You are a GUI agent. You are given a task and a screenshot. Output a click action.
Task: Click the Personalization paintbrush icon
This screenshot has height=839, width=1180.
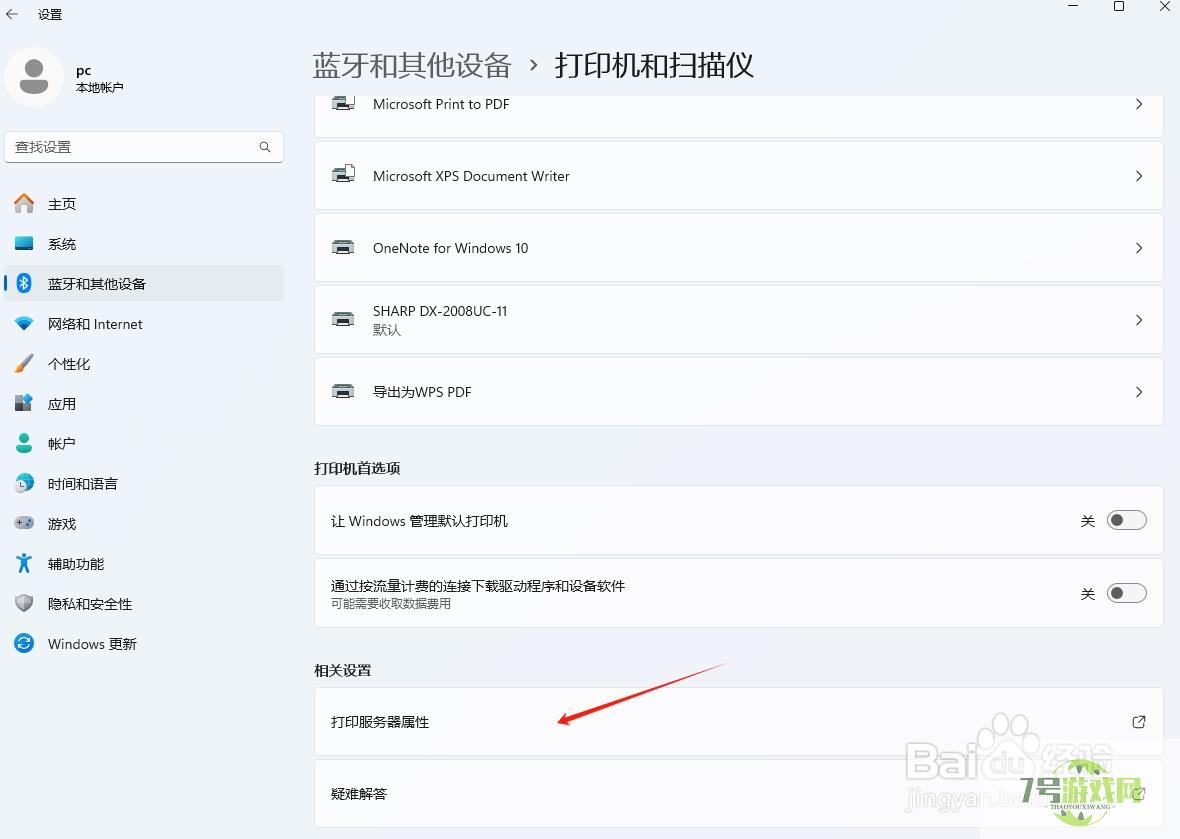coord(24,363)
